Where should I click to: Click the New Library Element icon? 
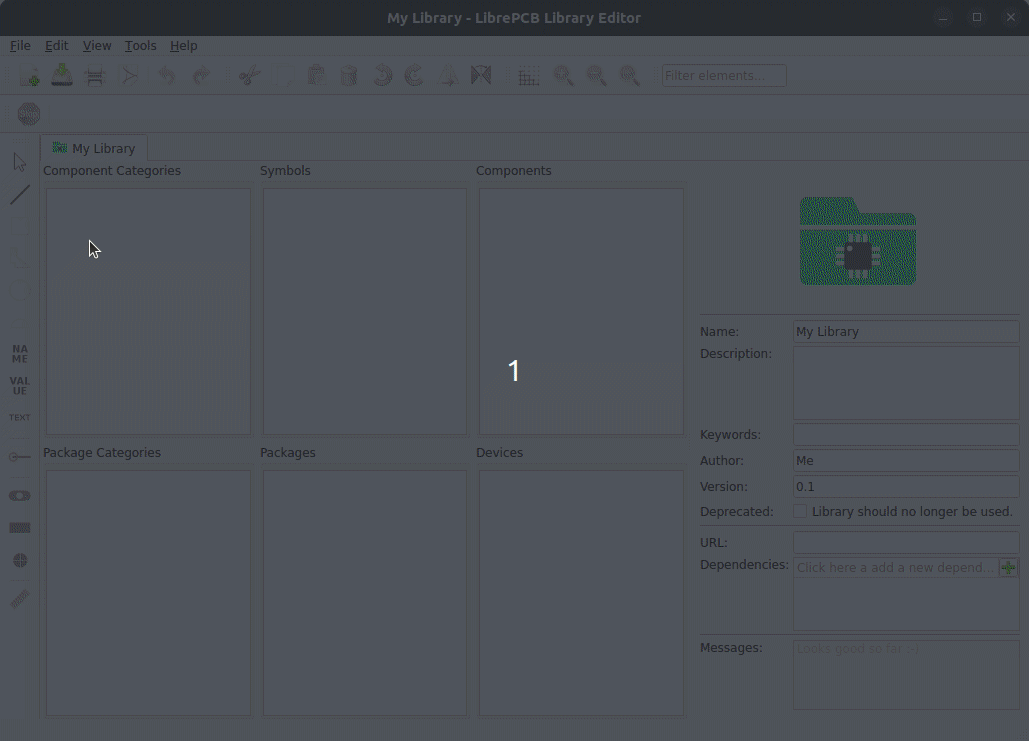(30, 76)
